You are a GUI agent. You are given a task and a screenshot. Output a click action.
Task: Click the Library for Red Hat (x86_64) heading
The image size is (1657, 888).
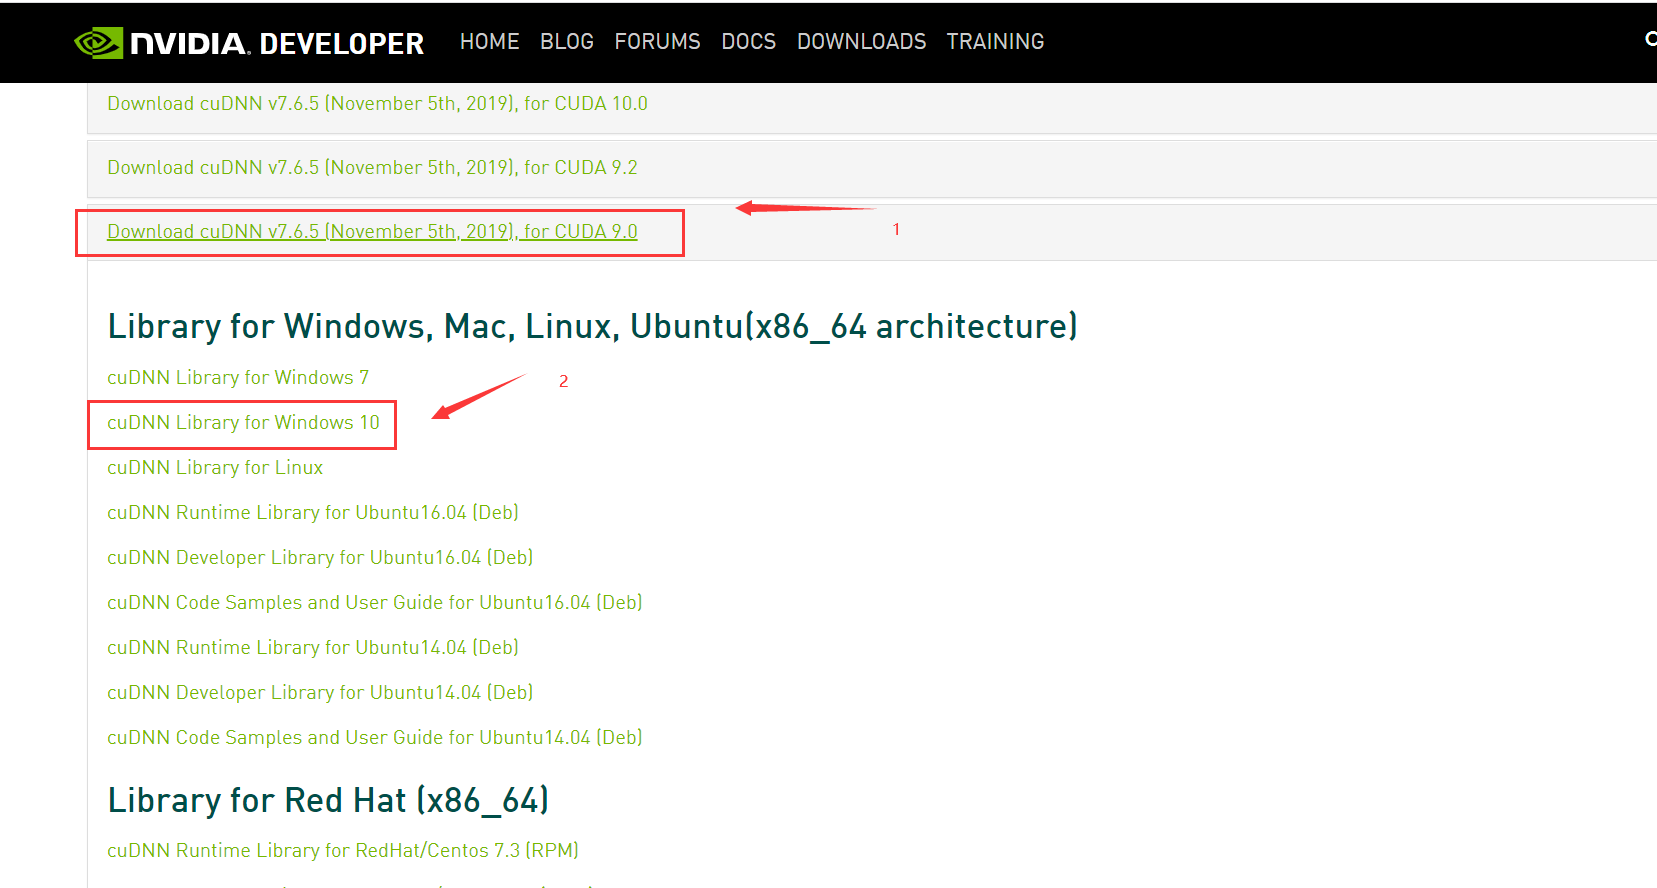[328, 801]
